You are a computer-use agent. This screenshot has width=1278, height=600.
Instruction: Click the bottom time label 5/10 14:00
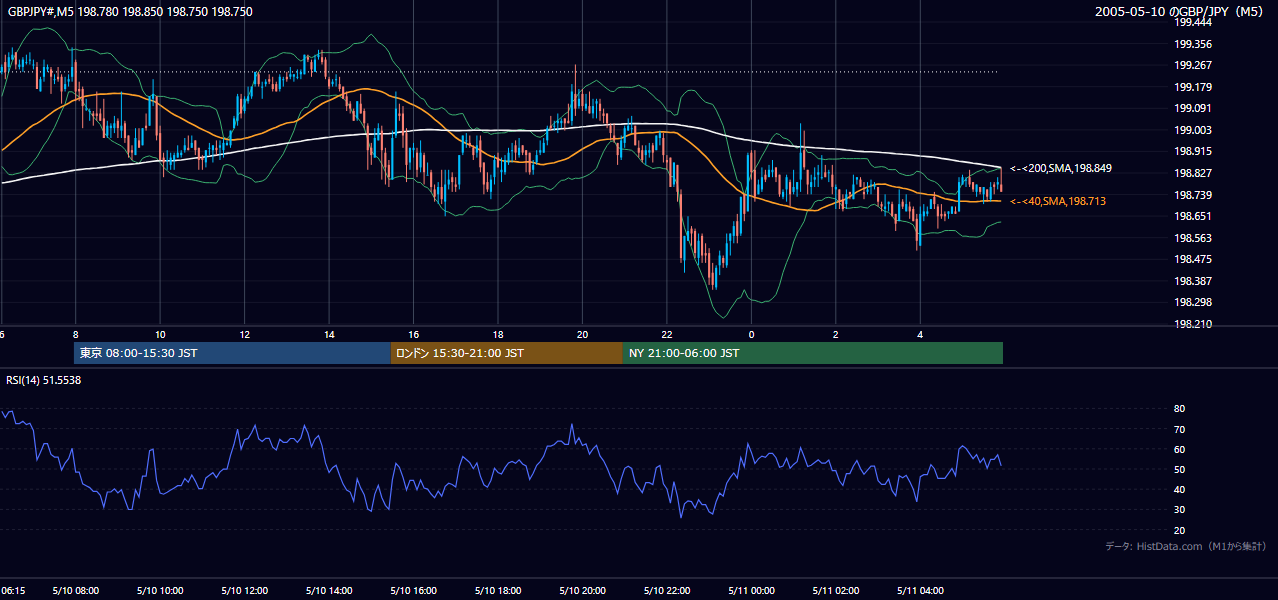tap(329, 591)
